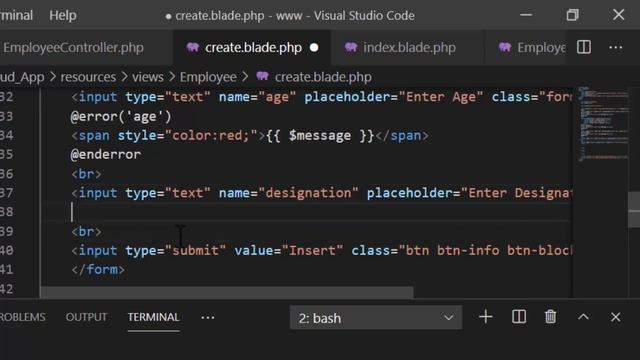Expand chevron after 'views' breadcrumb
640x360 pixels.
(x=172, y=77)
